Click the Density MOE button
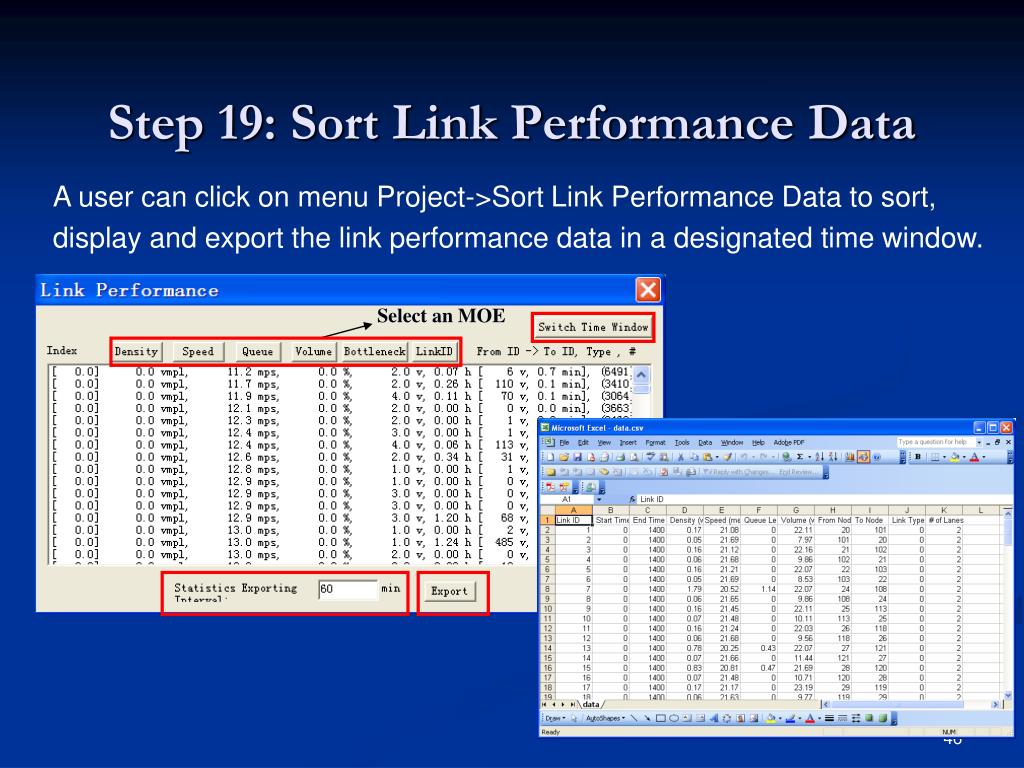 [x=136, y=351]
